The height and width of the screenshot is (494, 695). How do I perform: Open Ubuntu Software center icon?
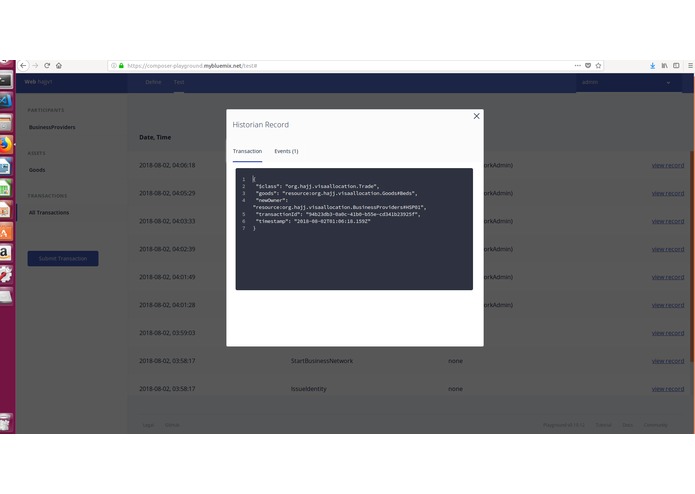tap(6, 232)
